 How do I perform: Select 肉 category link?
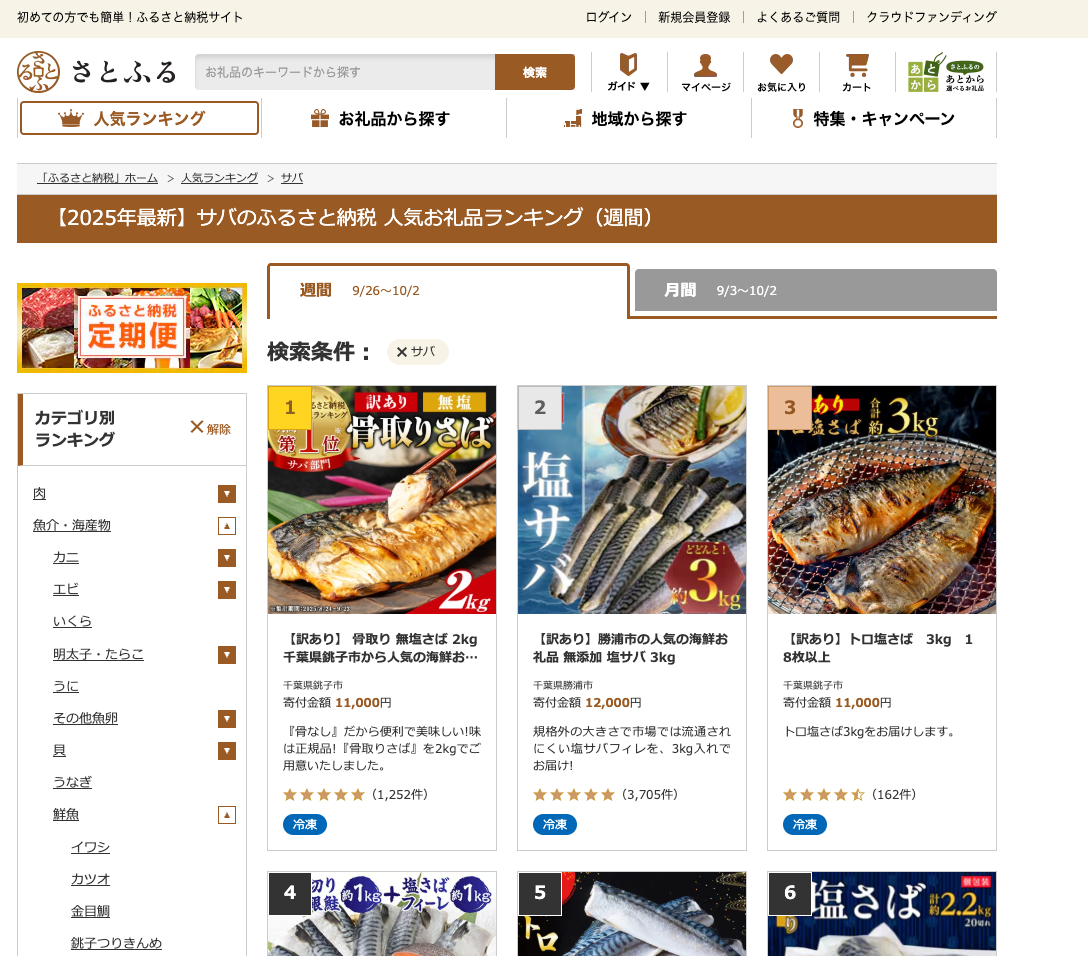click(x=40, y=493)
